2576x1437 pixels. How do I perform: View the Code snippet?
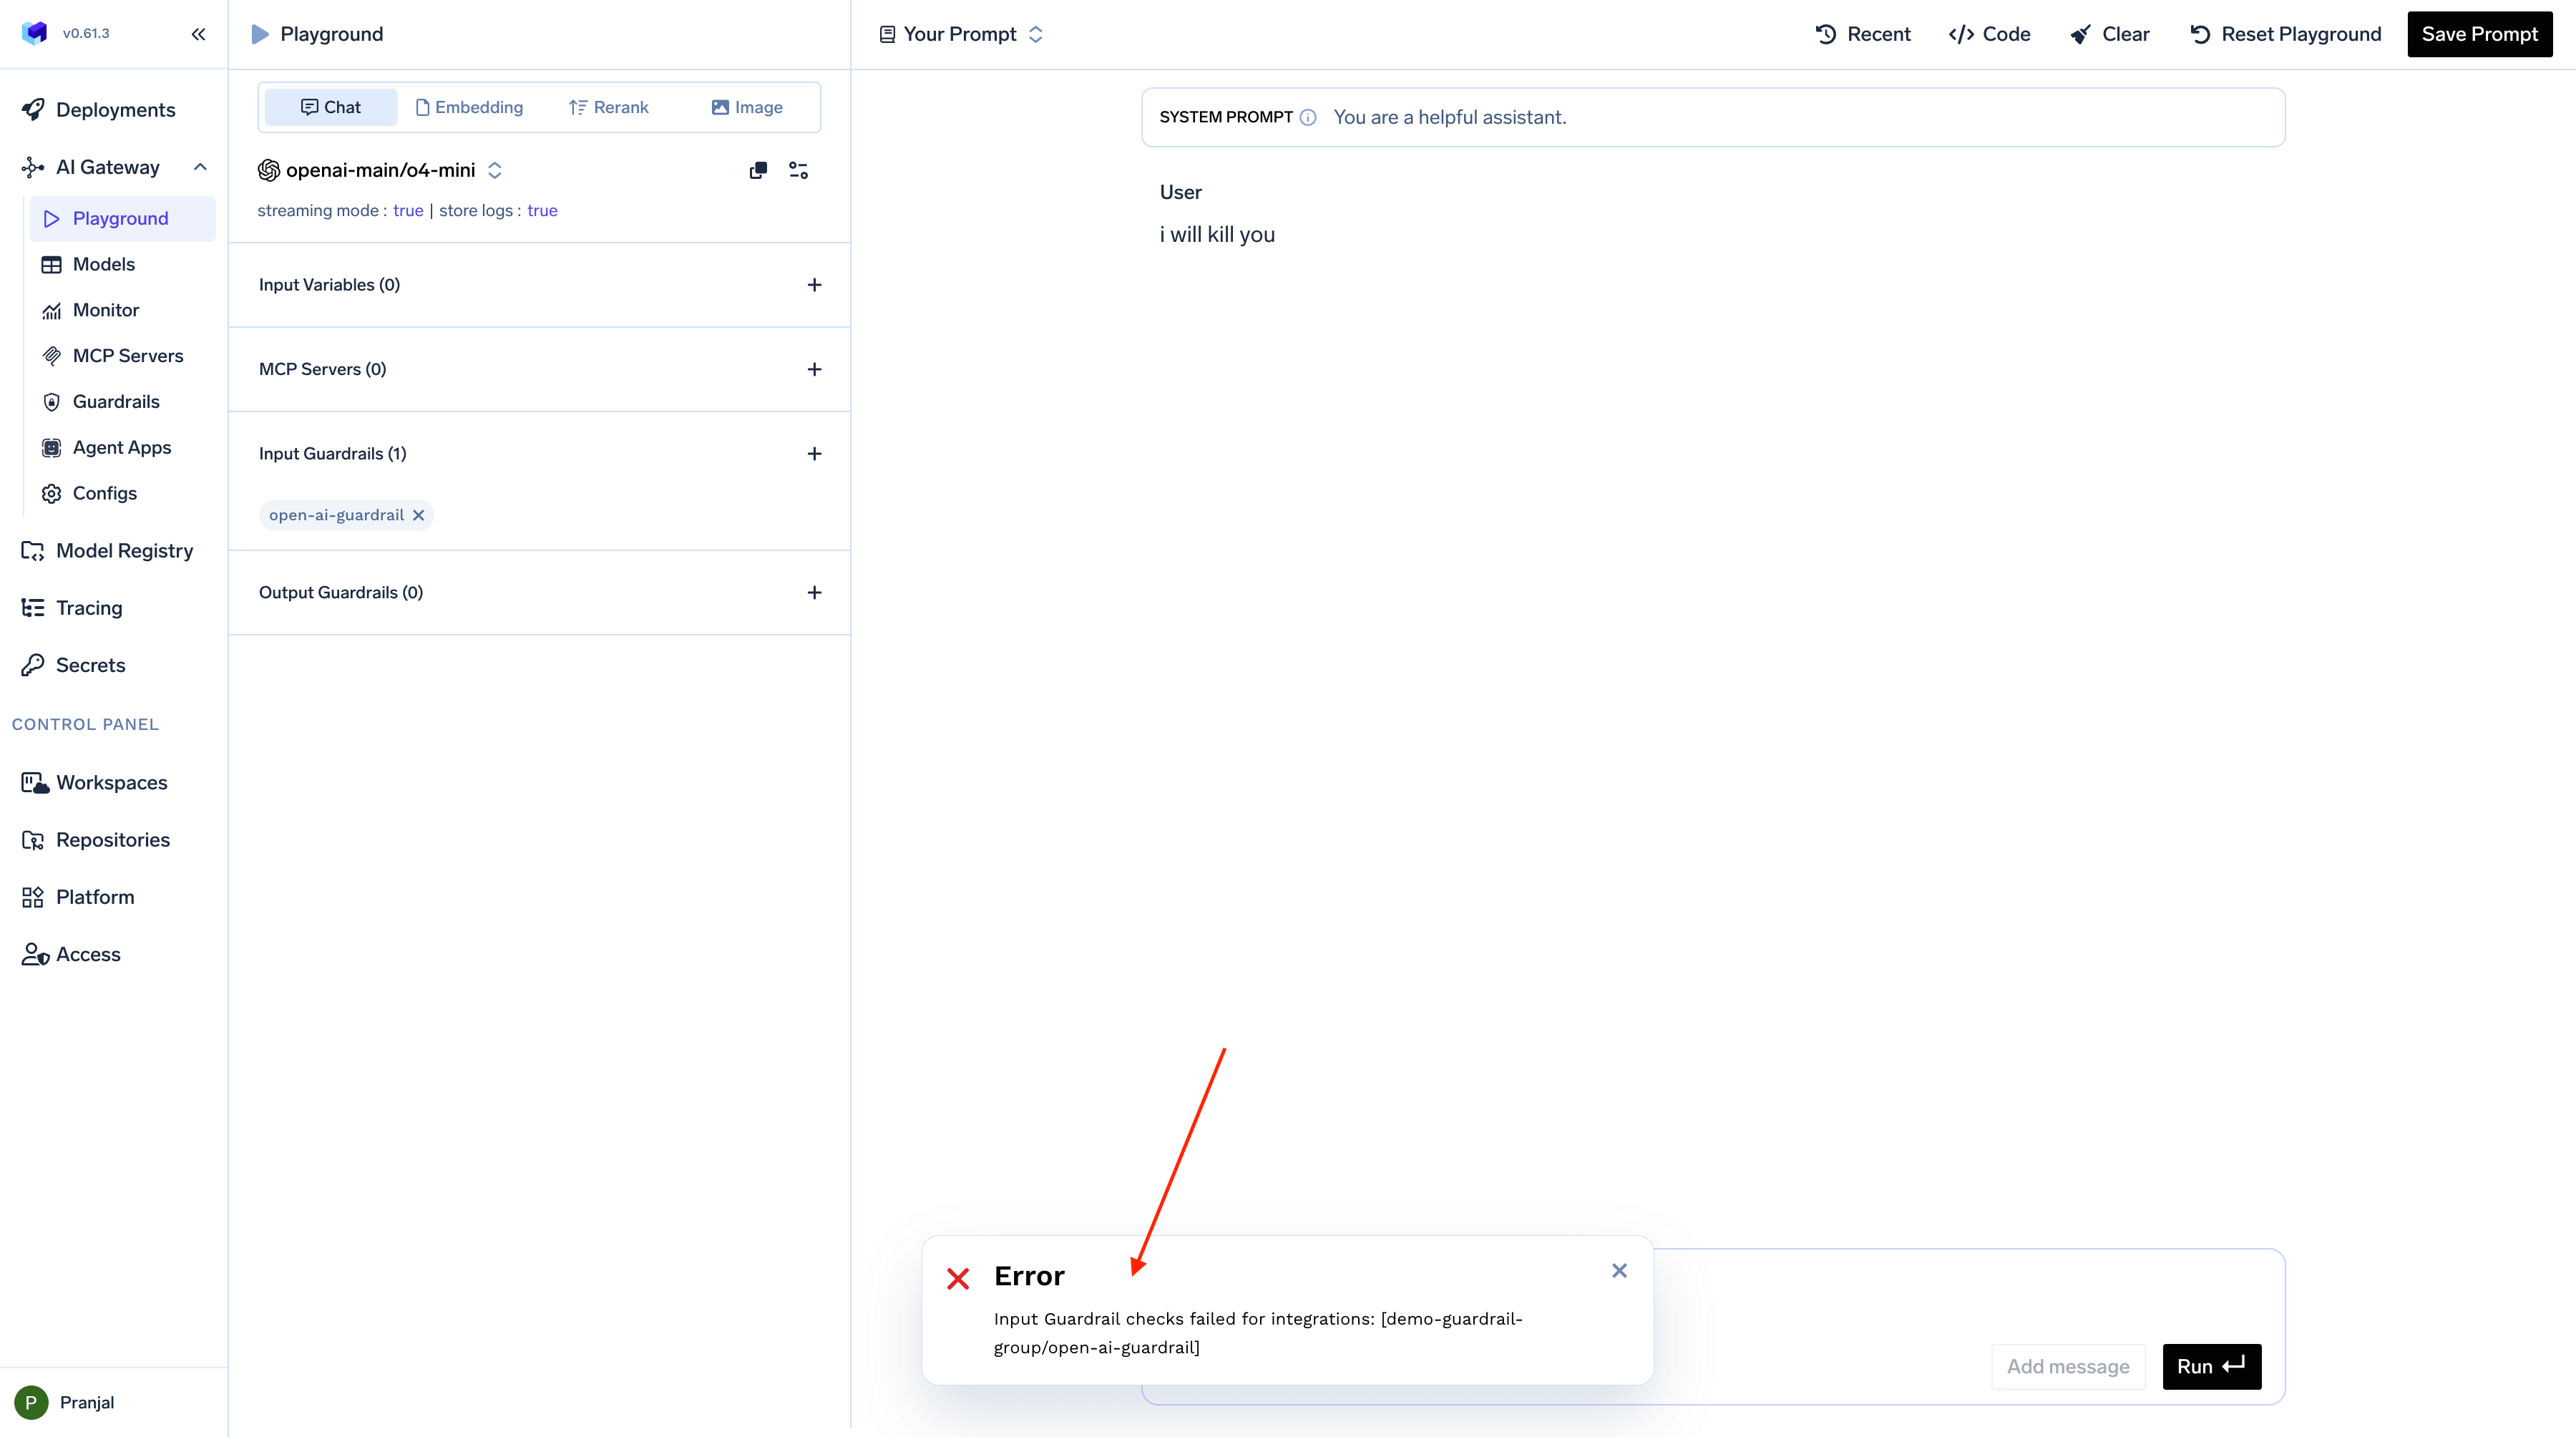1989,34
